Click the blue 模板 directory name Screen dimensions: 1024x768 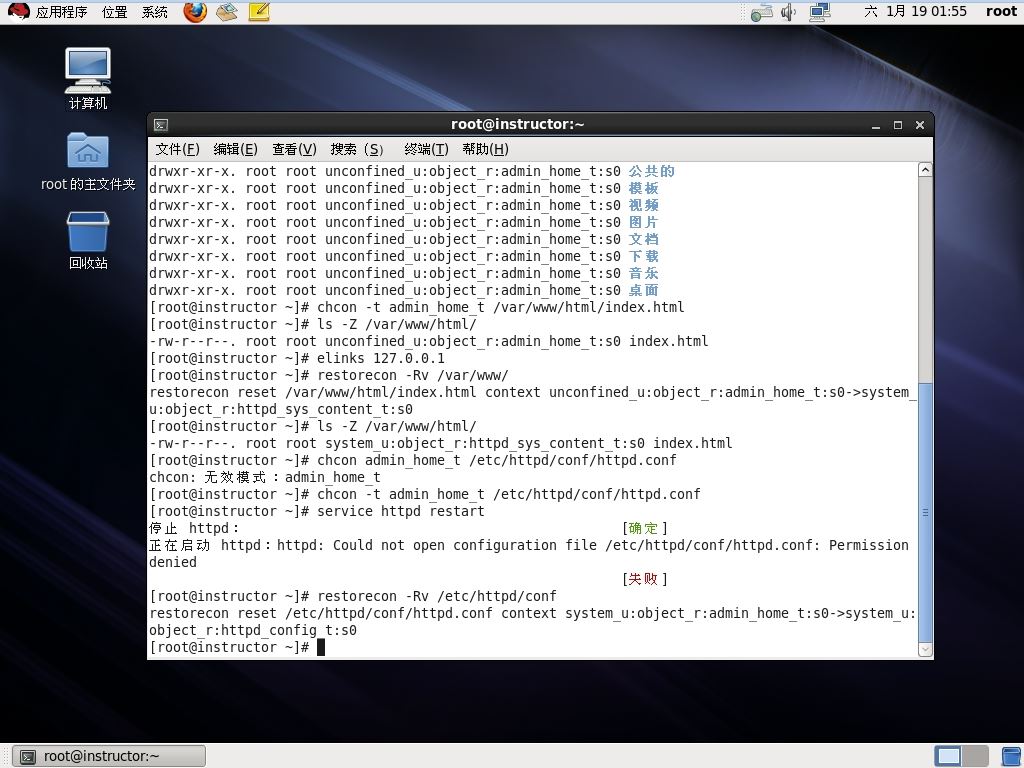pyautogui.click(x=644, y=188)
